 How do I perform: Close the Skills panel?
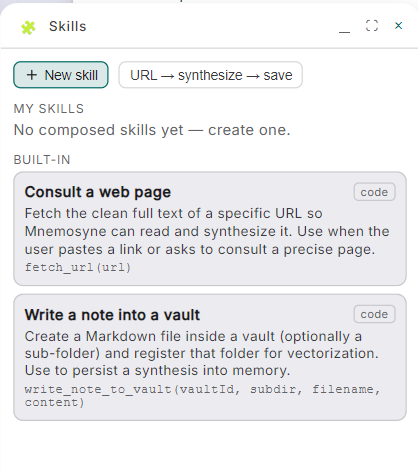(398, 26)
